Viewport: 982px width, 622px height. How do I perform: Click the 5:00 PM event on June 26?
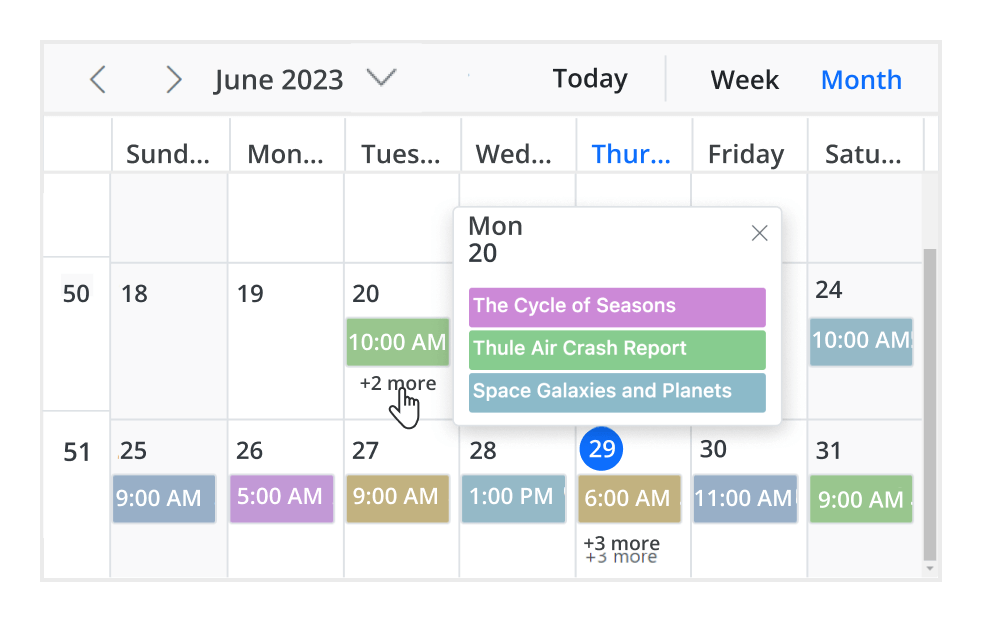281,498
